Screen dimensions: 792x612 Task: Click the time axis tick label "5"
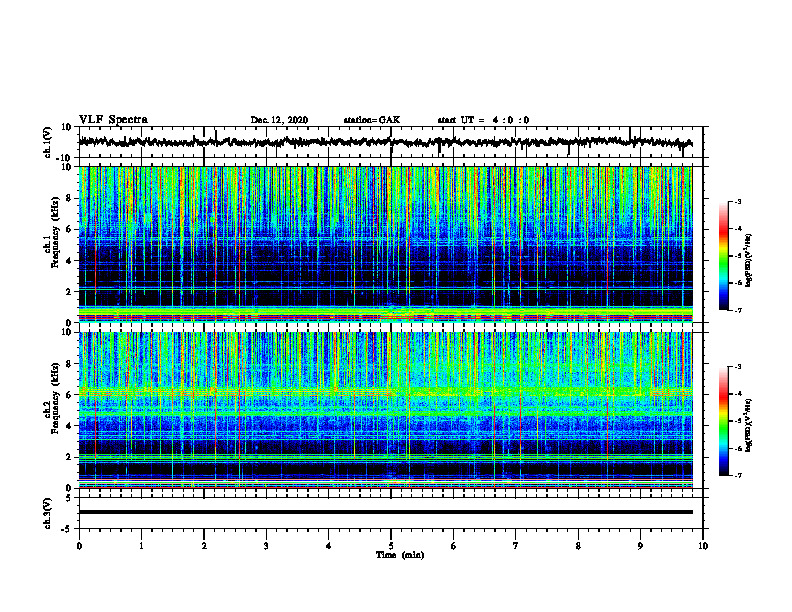click(x=391, y=546)
